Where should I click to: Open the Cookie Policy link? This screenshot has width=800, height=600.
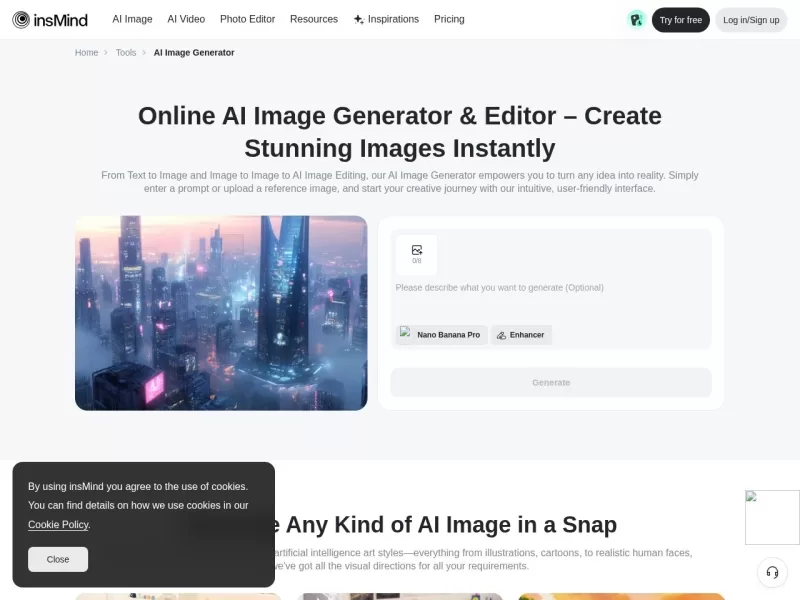click(58, 525)
